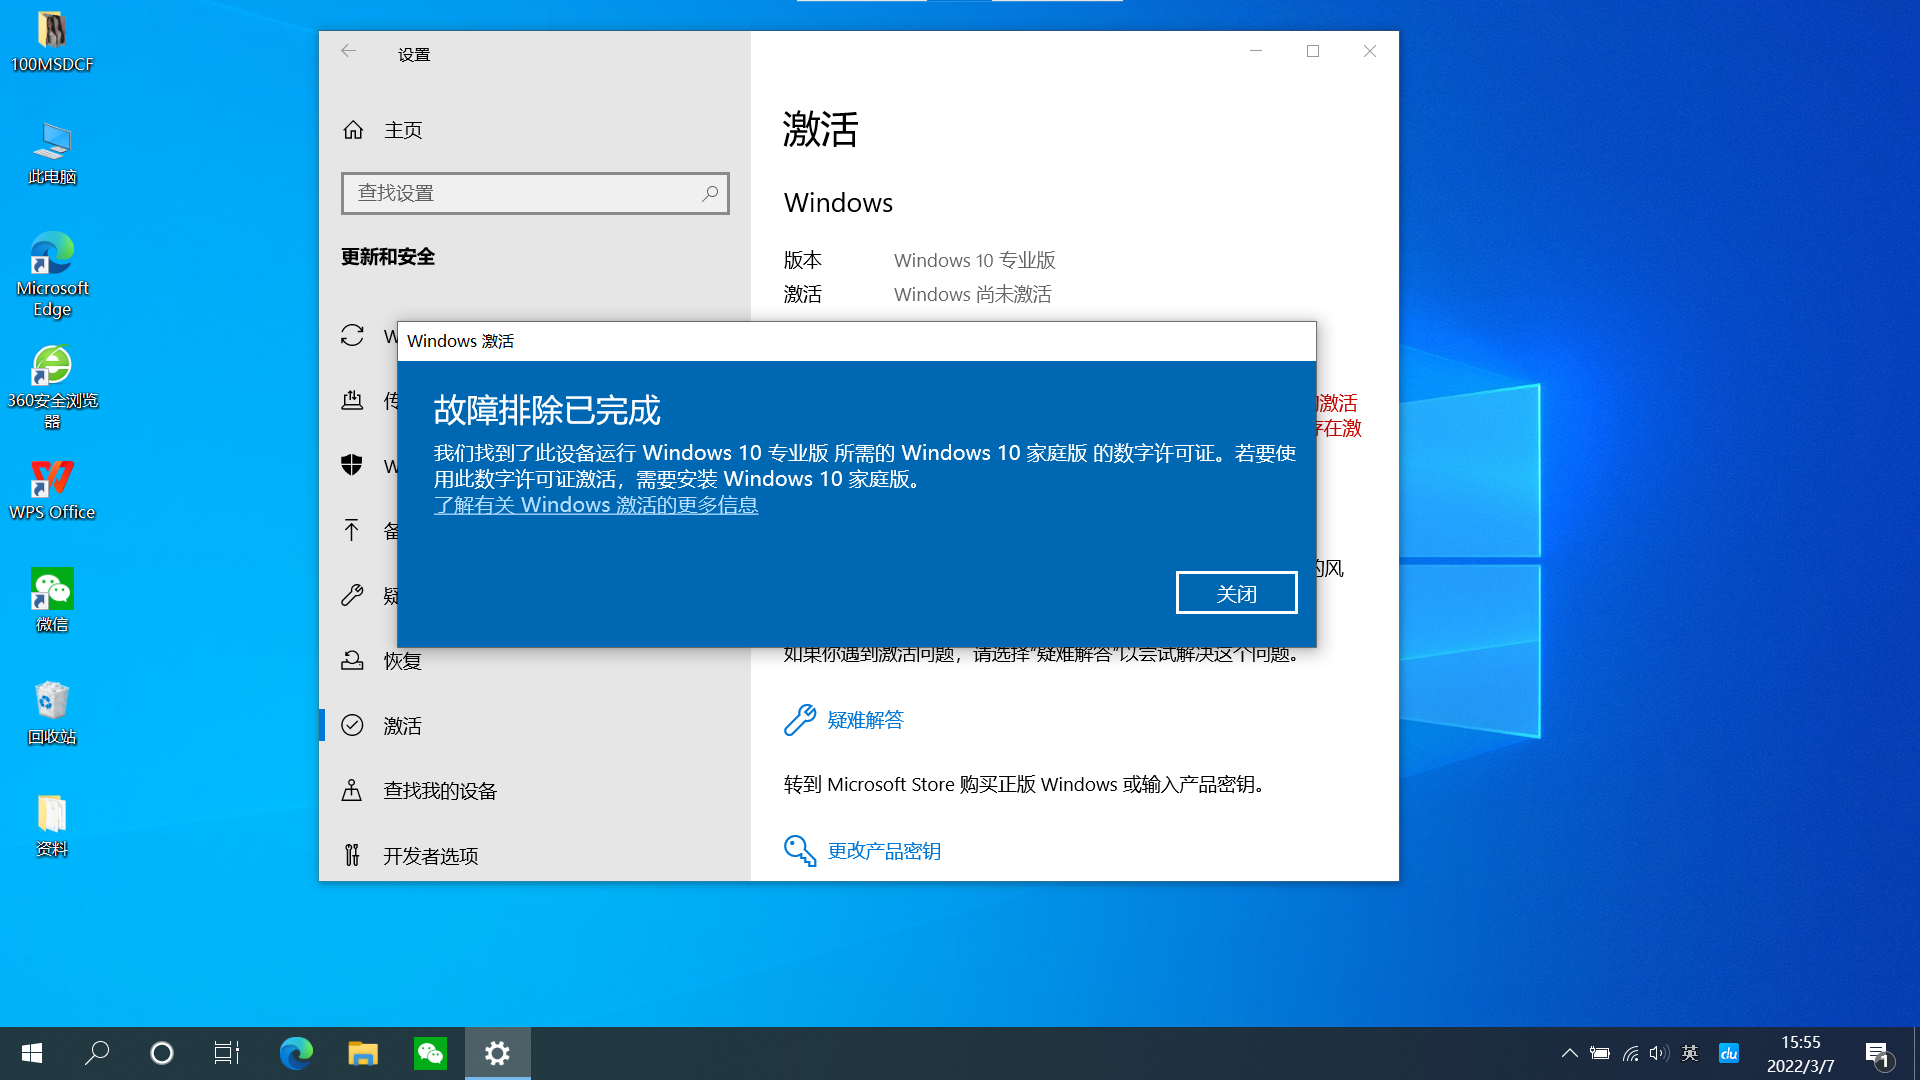Select the 微信 desktop shortcut
Screen dimensions: 1920x1080
pos(52,601)
